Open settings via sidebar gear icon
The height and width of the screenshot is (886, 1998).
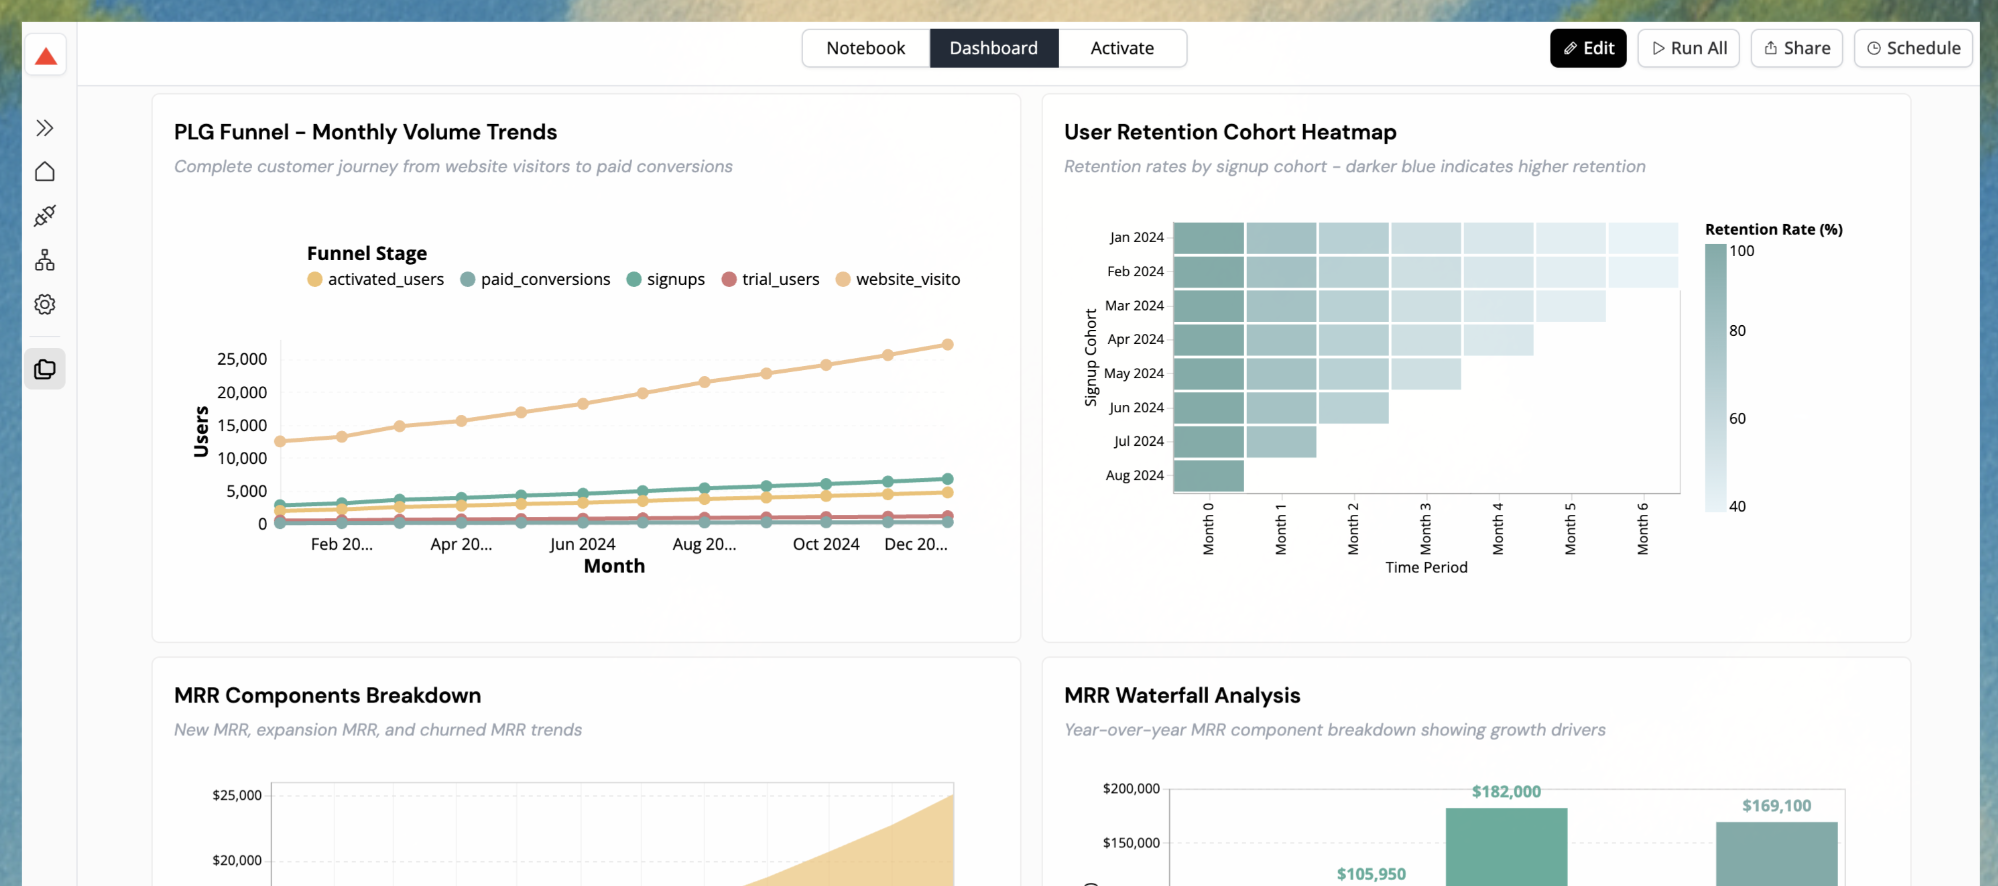click(45, 304)
